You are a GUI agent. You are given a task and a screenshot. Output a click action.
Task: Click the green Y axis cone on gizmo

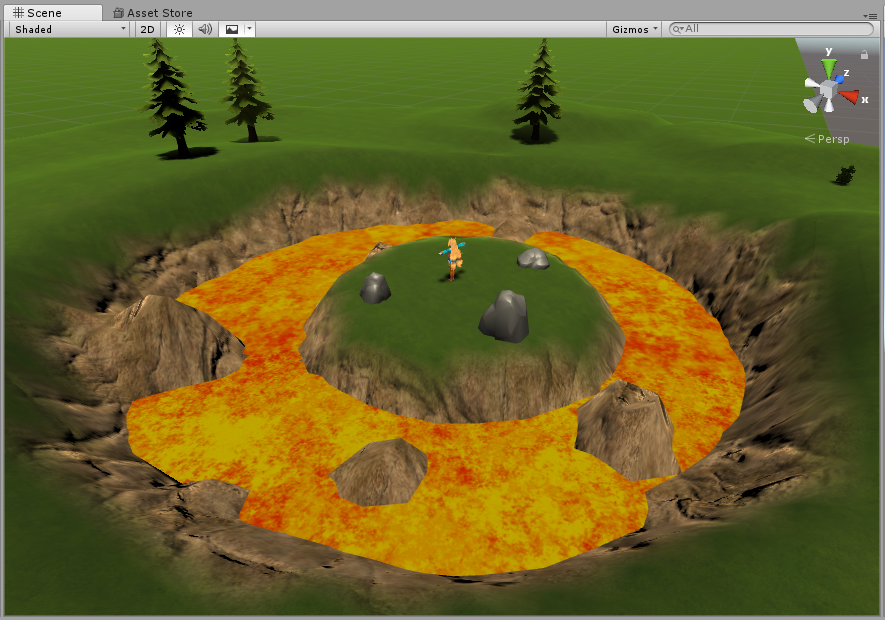pyautogui.click(x=828, y=67)
